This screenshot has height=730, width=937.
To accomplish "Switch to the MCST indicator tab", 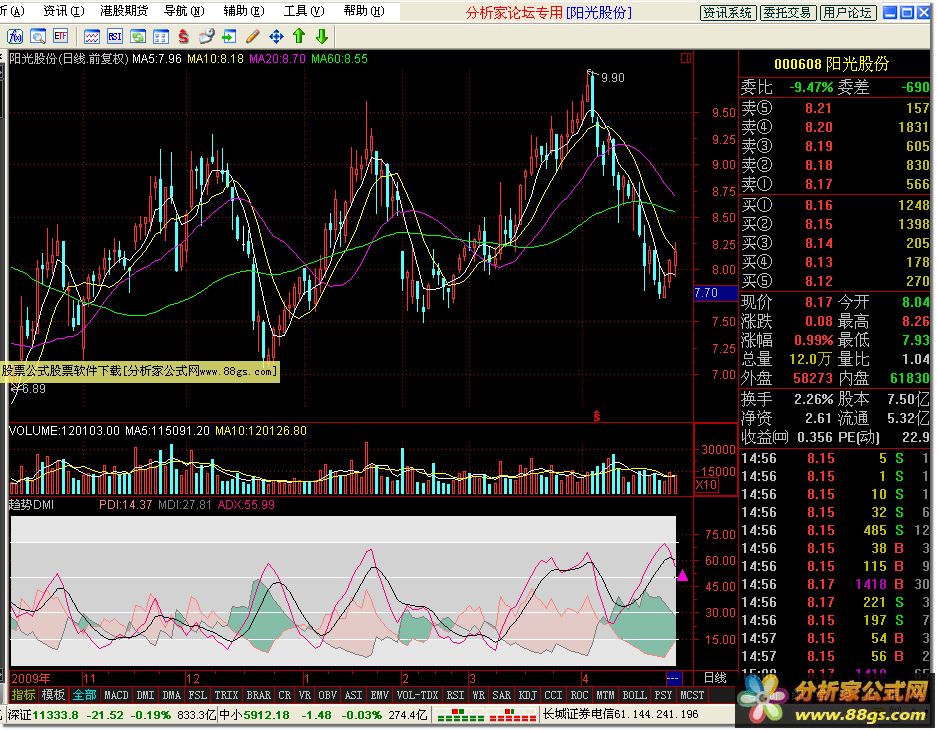I will click(692, 695).
